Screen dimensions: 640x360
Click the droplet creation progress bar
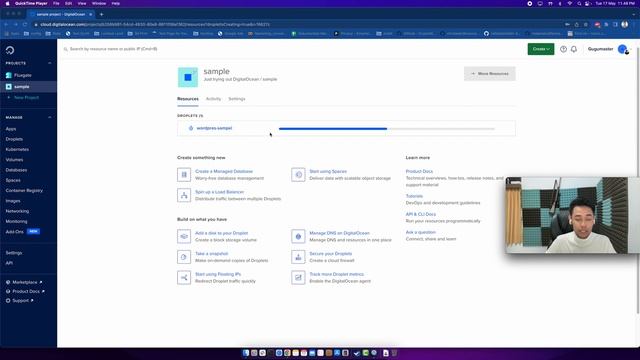coord(387,129)
